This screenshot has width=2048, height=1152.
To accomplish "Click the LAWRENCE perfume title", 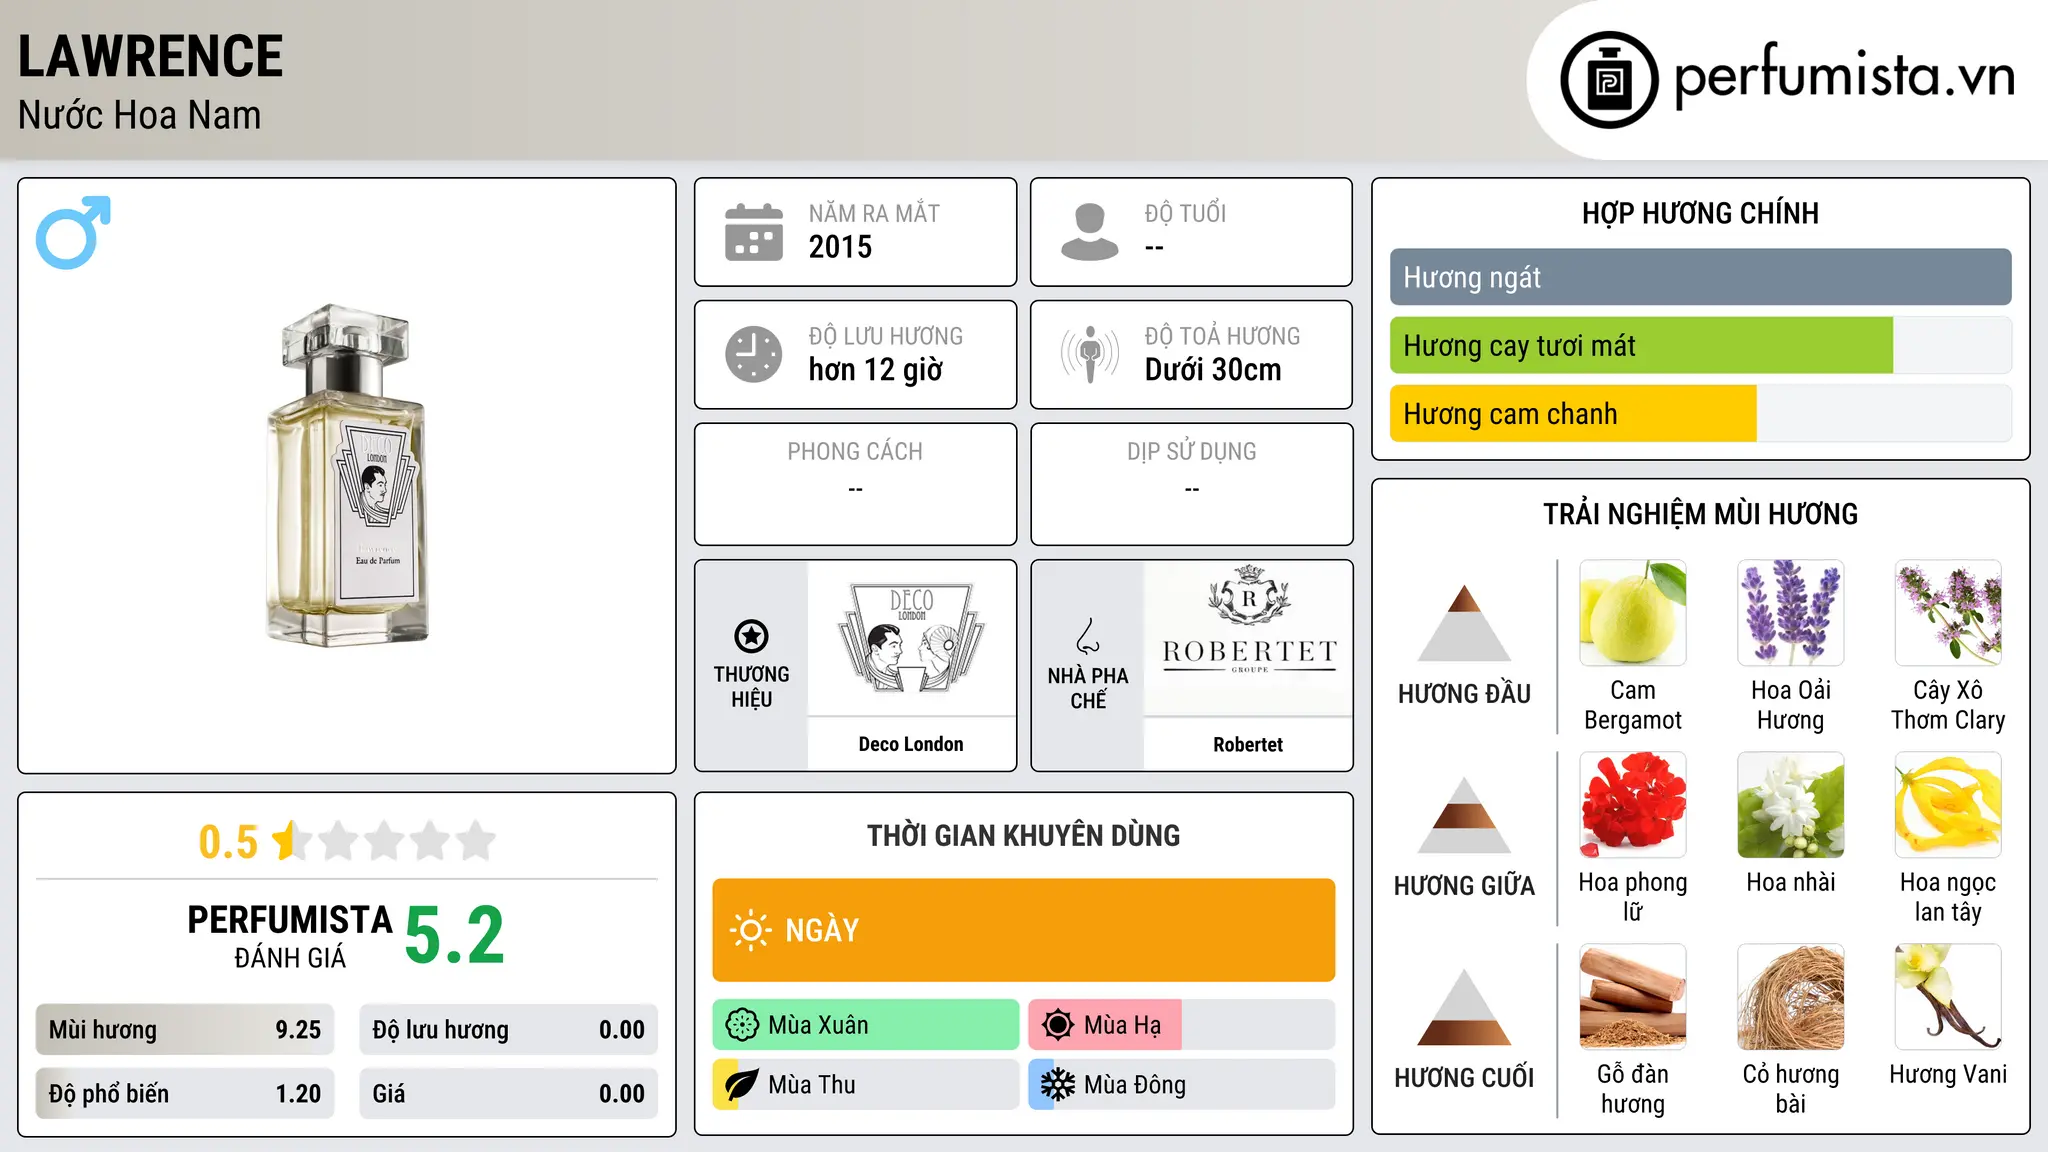I will (x=151, y=56).
